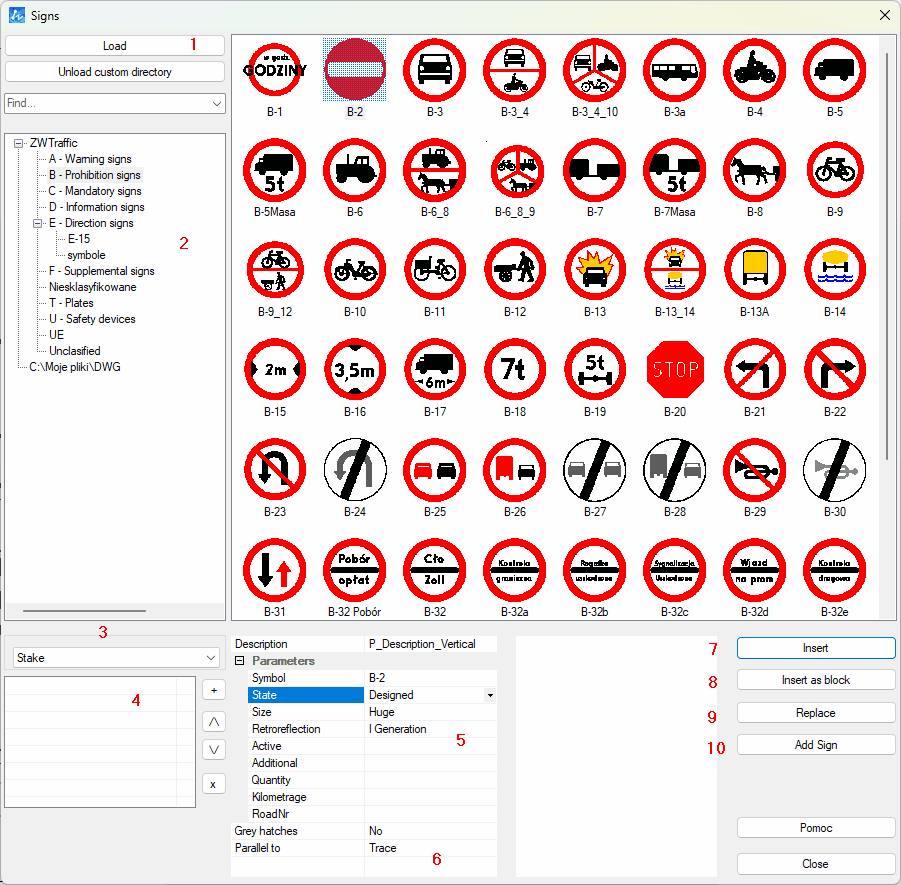This screenshot has height=885, width=901.
Task: Collapse the E - Direction signs node
Action: click(x=38, y=223)
